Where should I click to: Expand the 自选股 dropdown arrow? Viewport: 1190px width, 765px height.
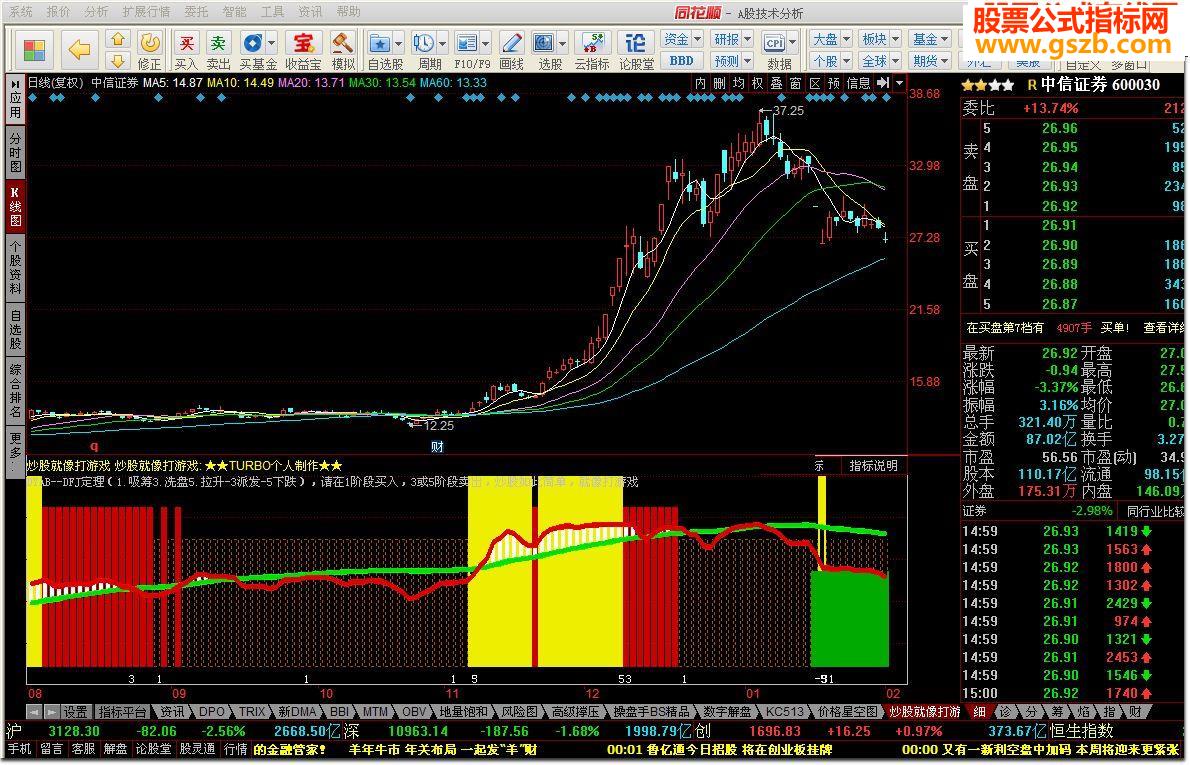coord(398,42)
